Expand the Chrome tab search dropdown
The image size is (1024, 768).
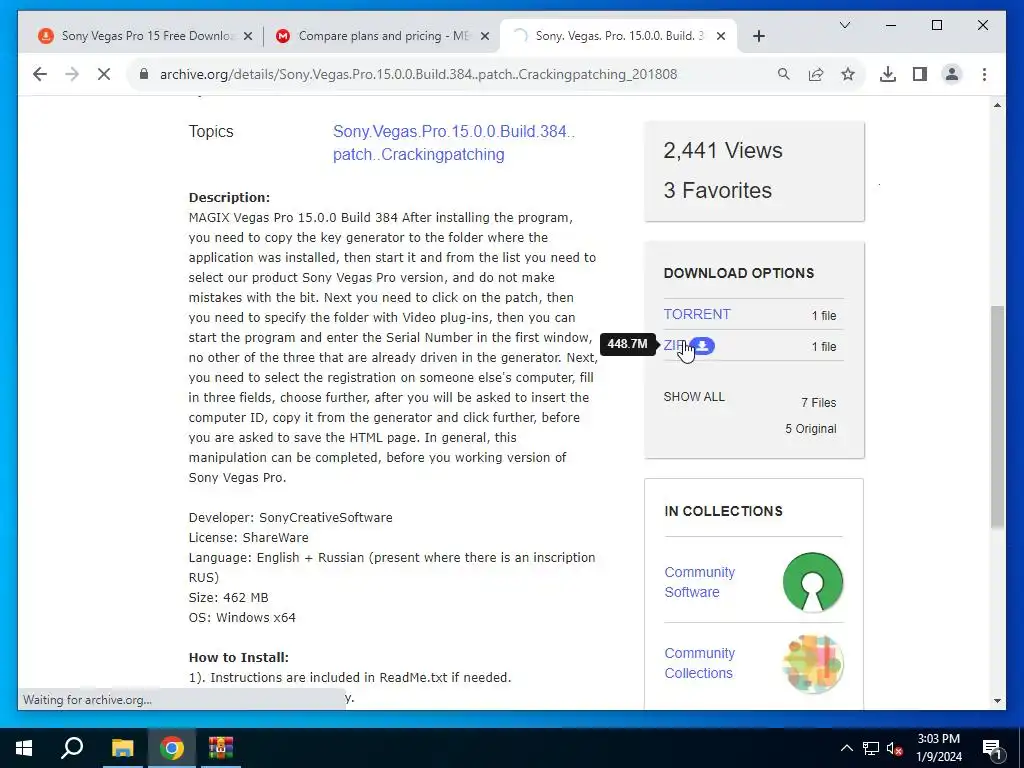[x=844, y=25]
